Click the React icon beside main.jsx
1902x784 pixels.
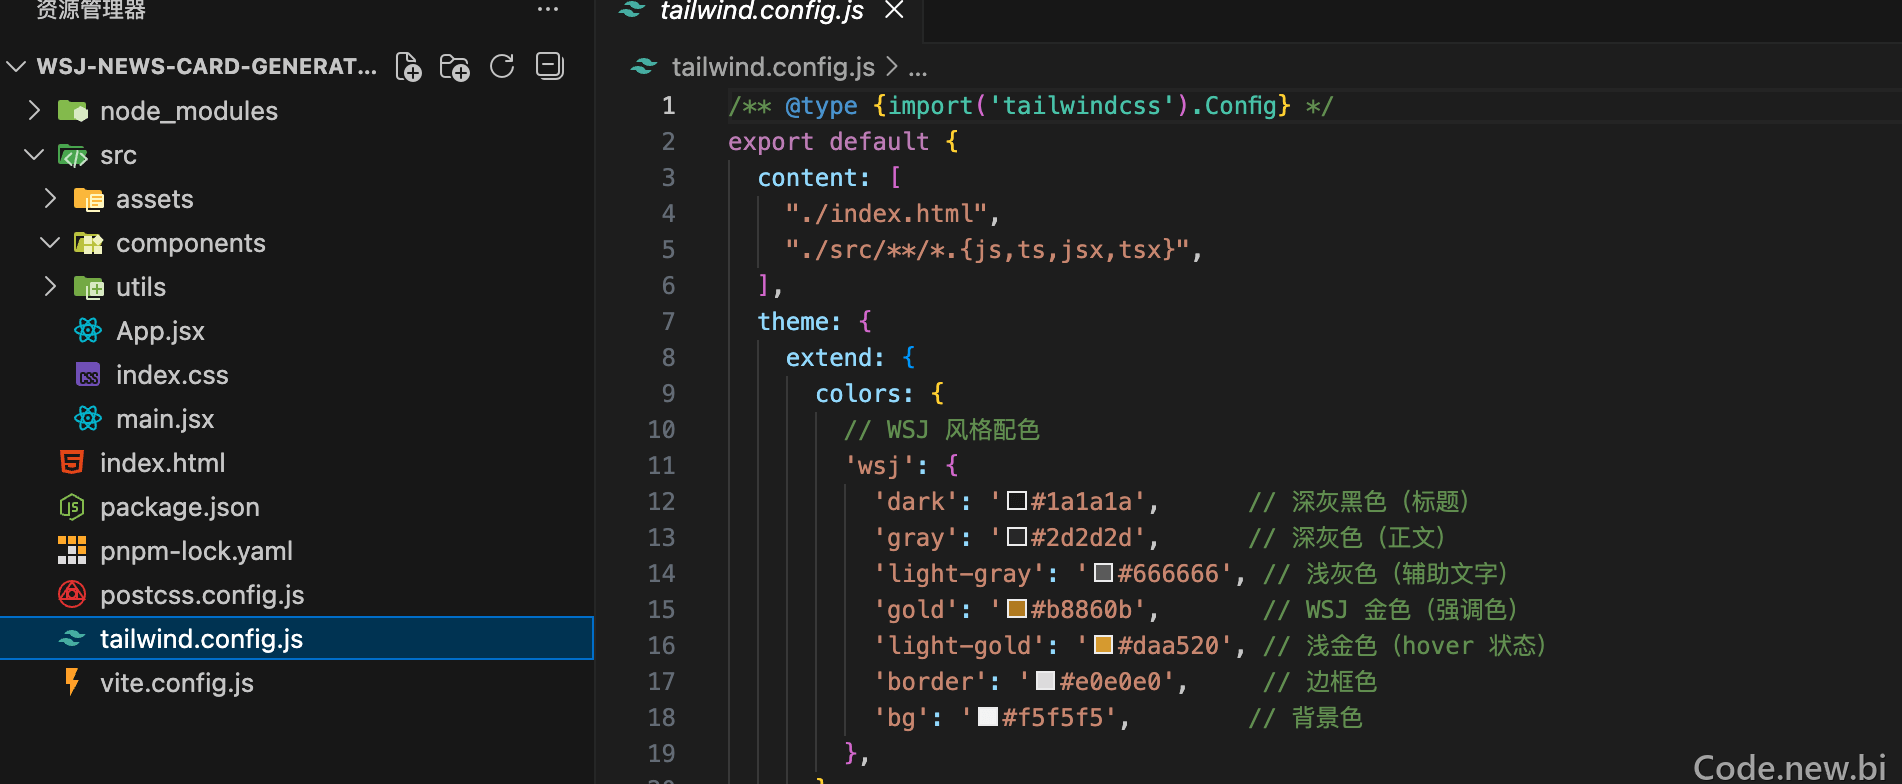[x=88, y=418]
